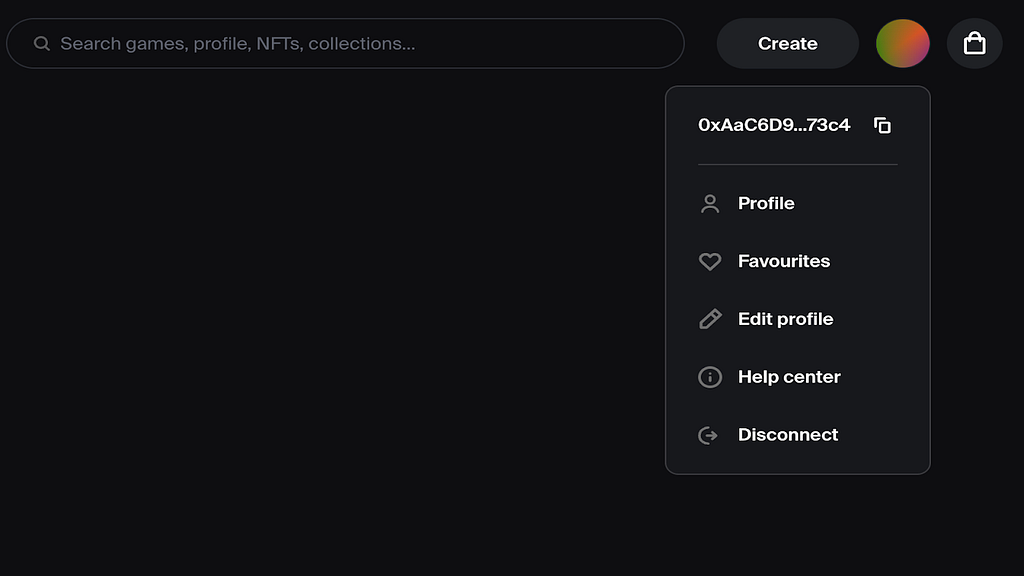Select Disconnect to log out wallet
1024x576 pixels.
tap(797, 435)
